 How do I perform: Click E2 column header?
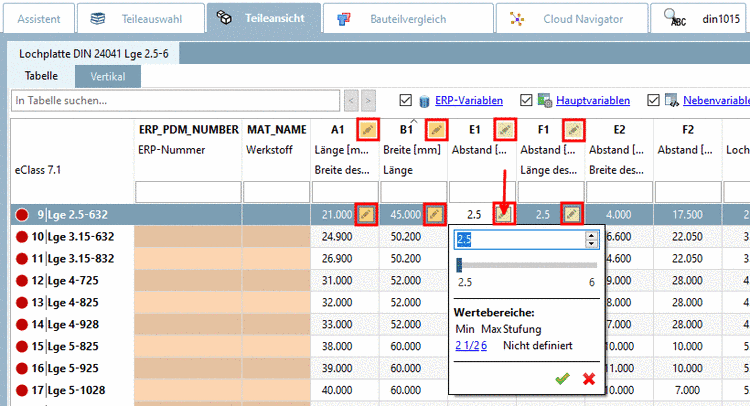(x=619, y=130)
